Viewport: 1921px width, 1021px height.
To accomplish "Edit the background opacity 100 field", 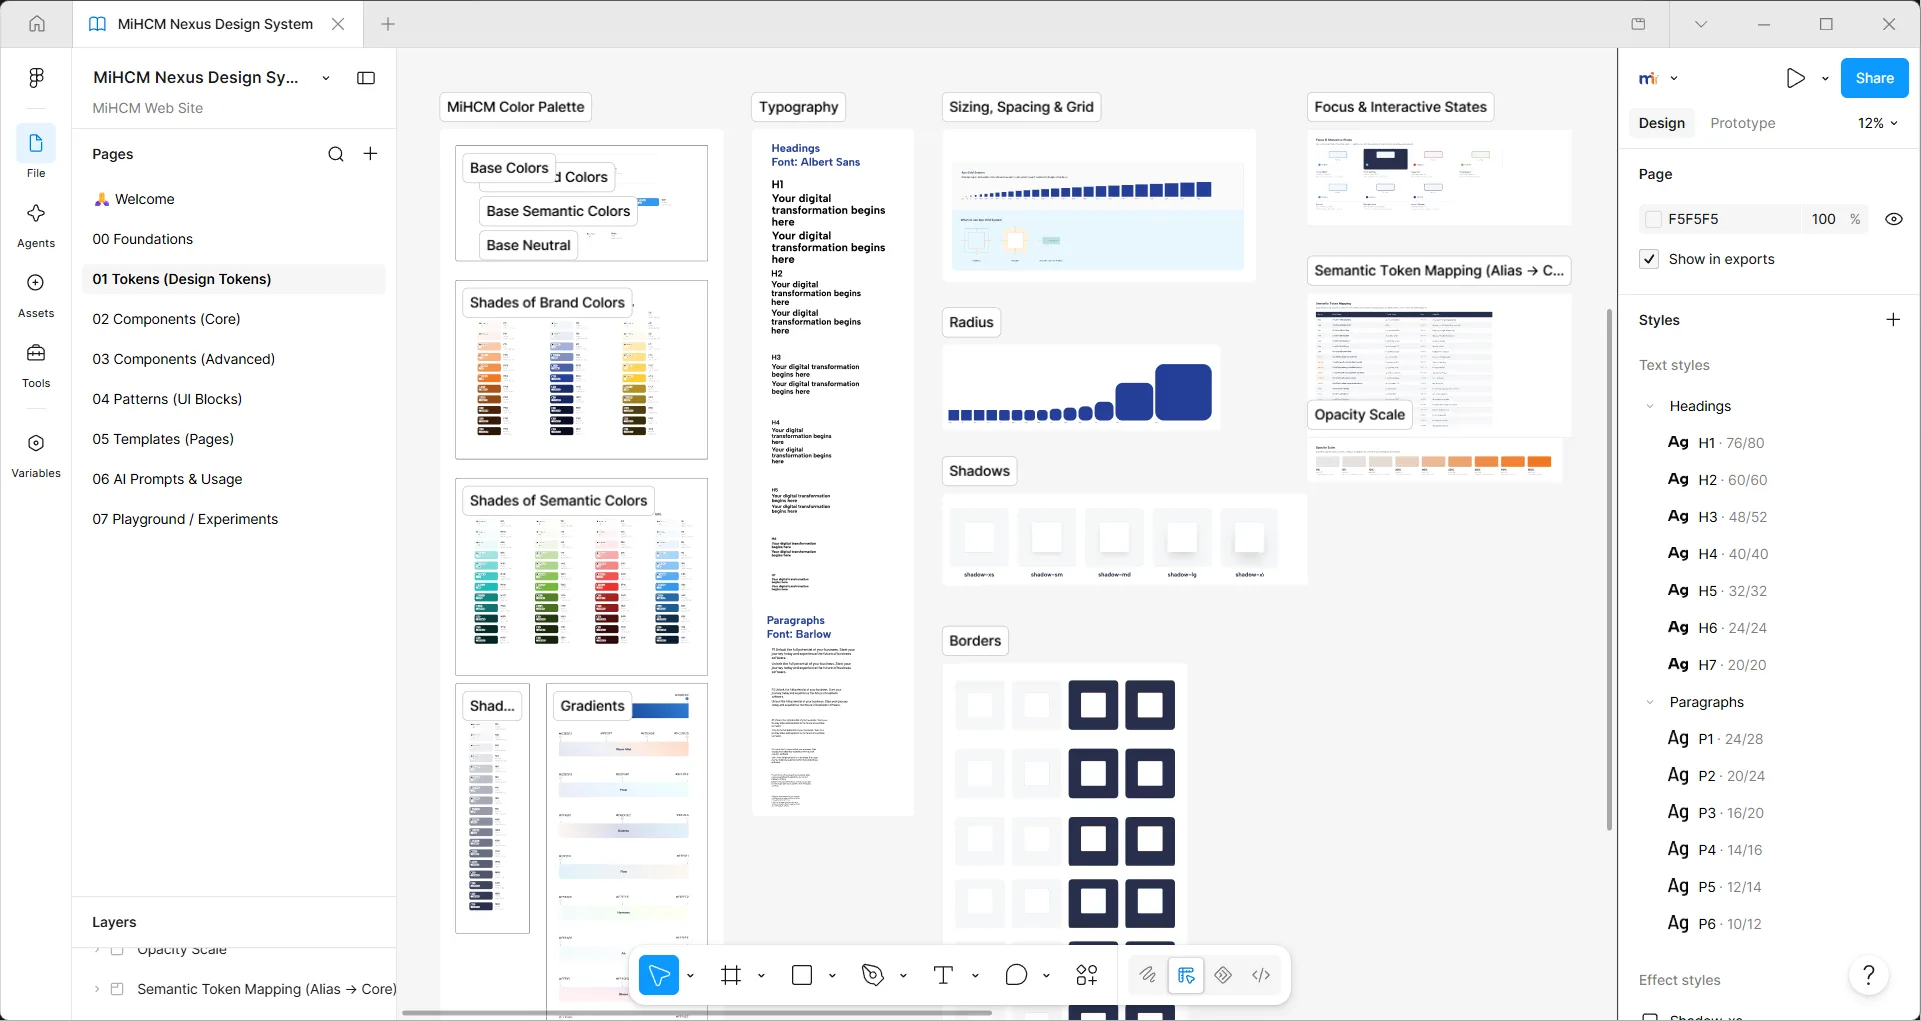I will (1824, 219).
